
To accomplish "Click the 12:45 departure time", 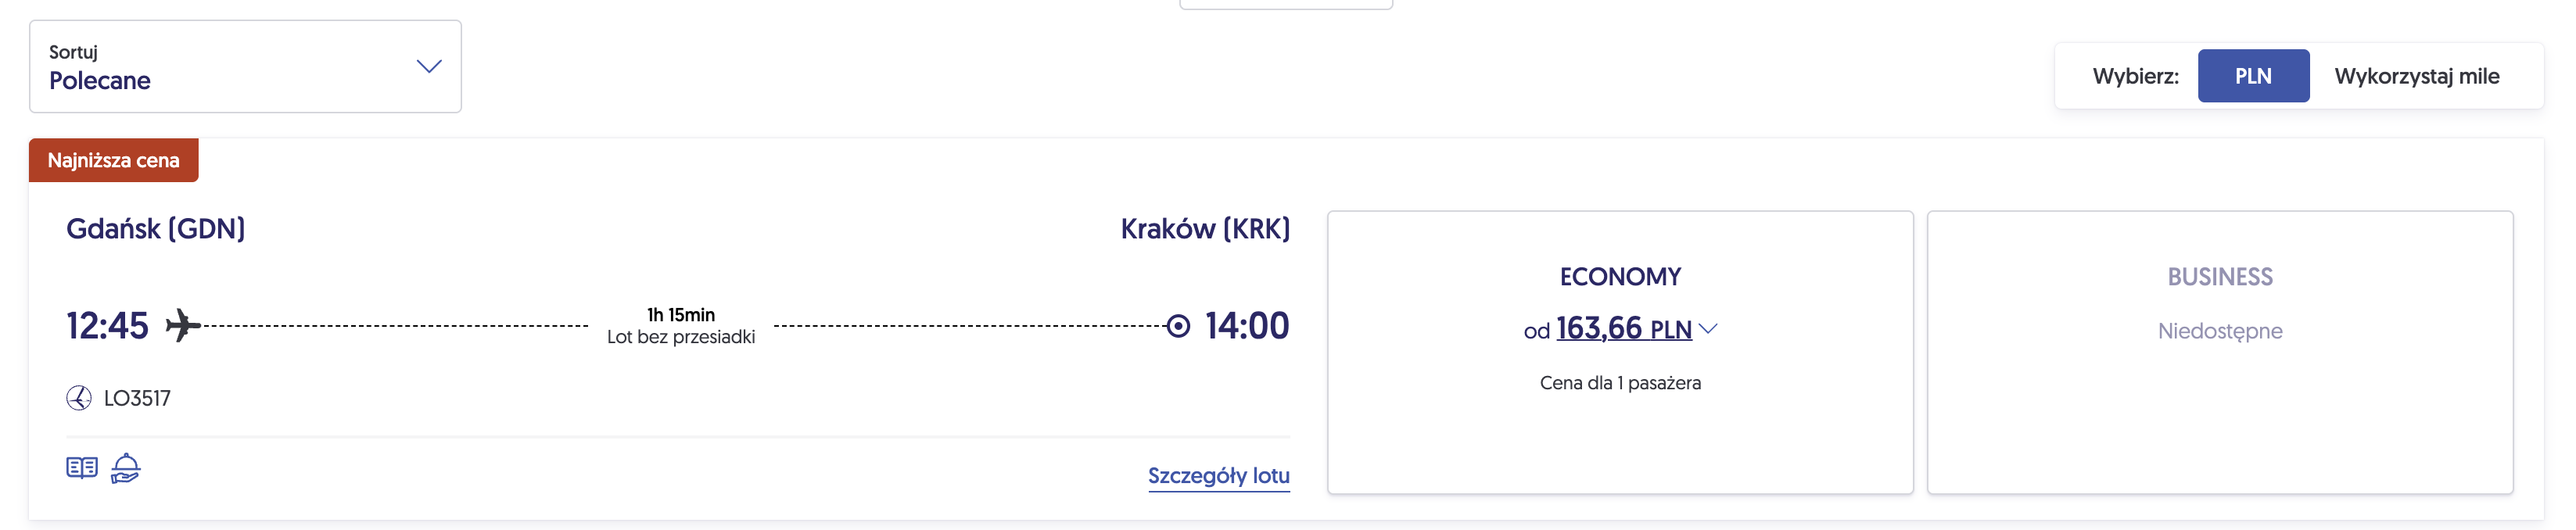I will tap(107, 326).
